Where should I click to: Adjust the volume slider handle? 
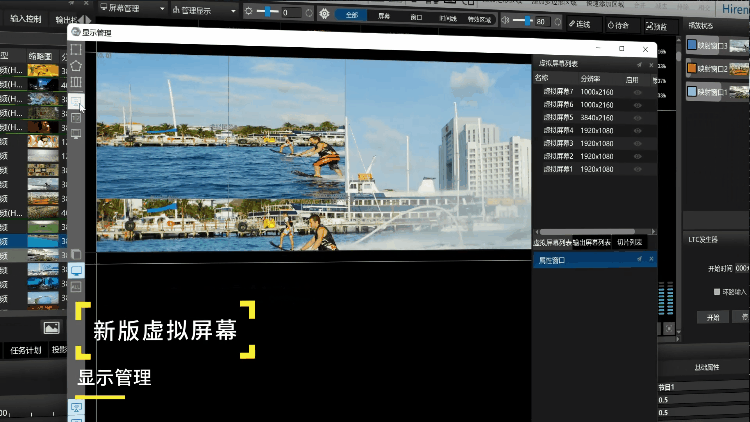tap(527, 21)
